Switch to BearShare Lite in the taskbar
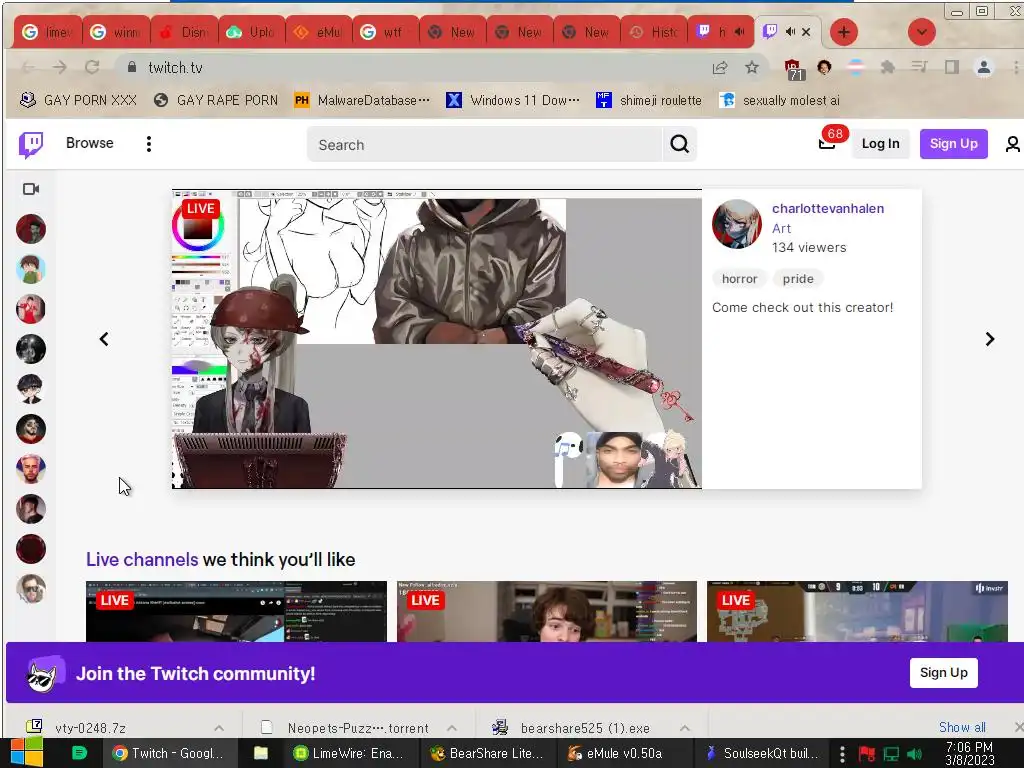Image resolution: width=1024 pixels, height=768 pixels. coord(487,753)
